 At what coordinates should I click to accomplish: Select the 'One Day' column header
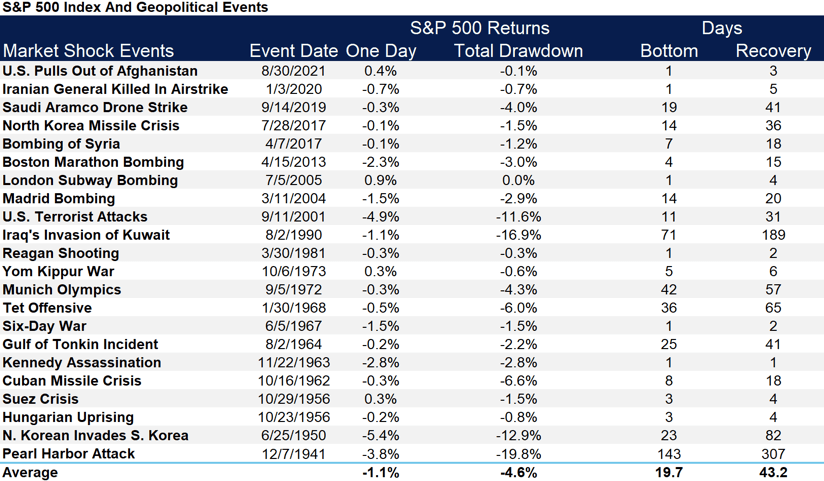click(382, 51)
